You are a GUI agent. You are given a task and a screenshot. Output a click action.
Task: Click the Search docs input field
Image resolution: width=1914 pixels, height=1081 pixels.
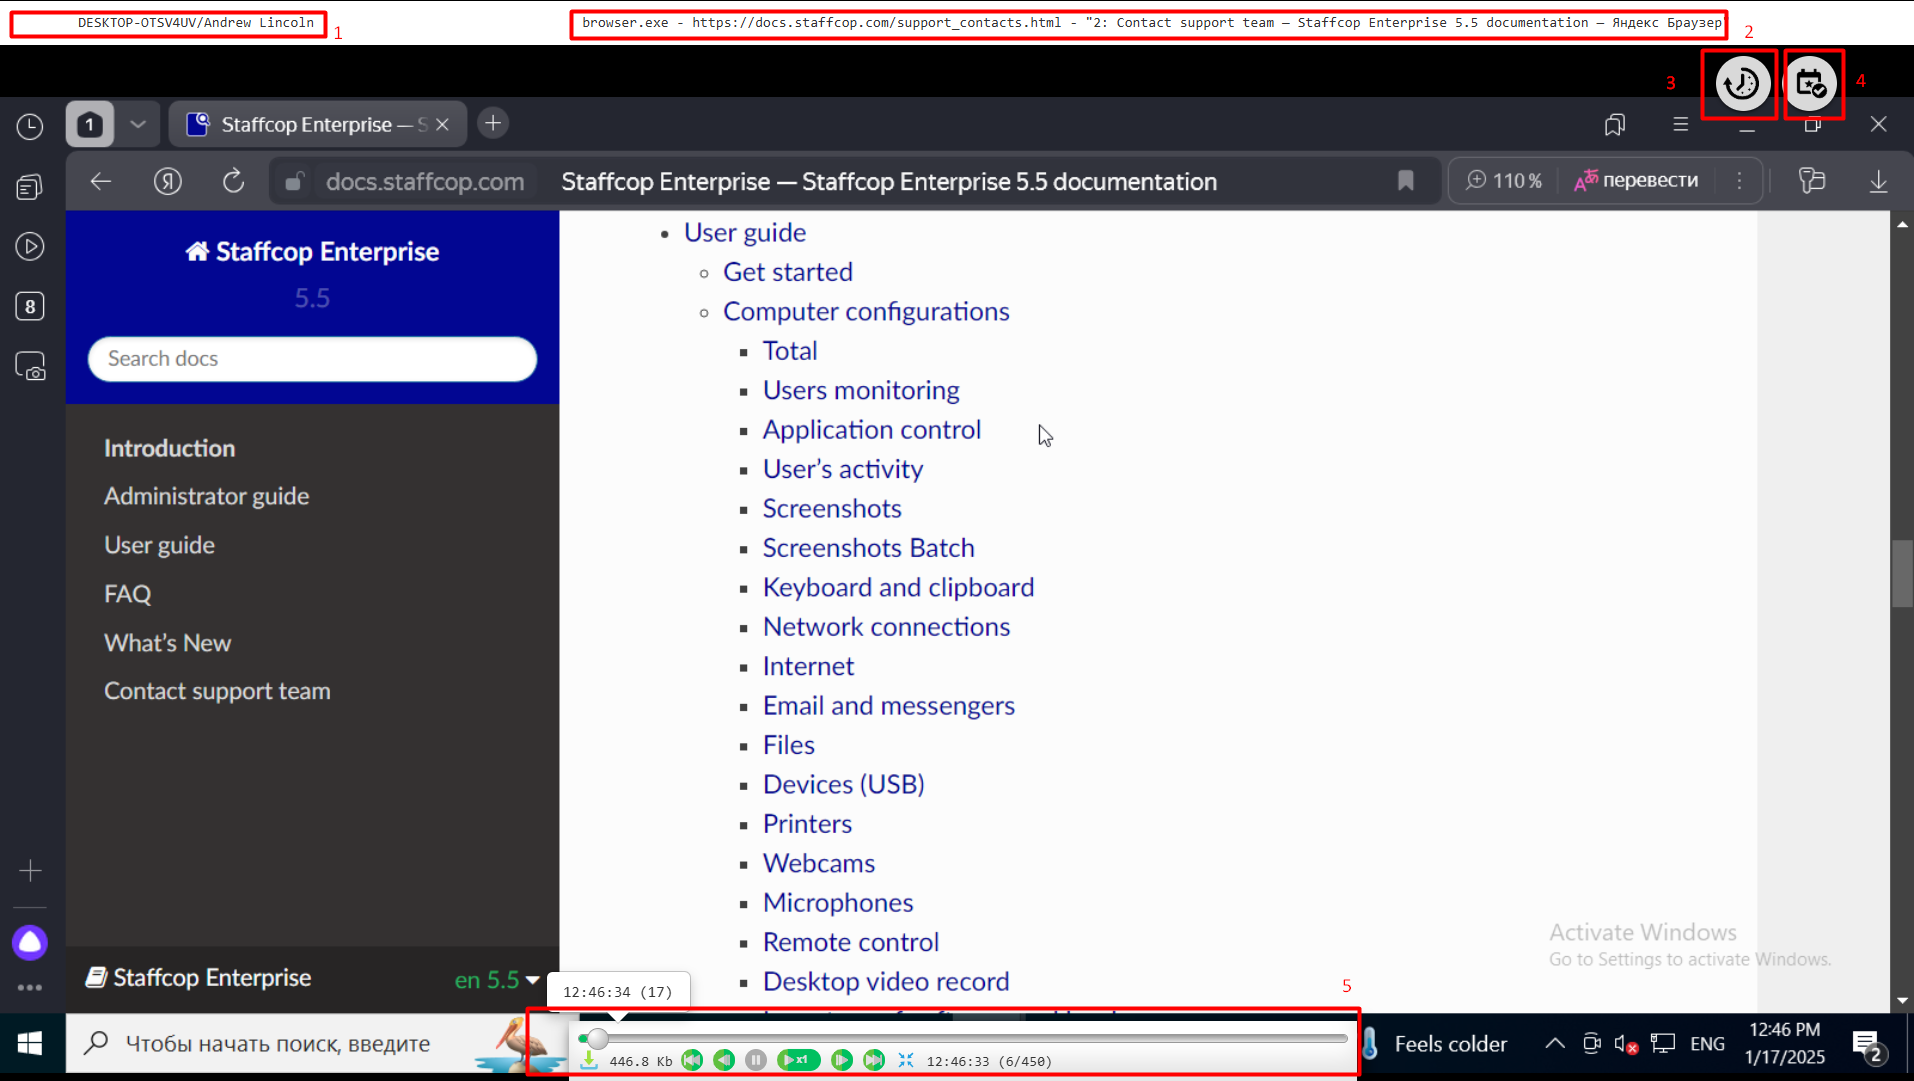click(x=312, y=359)
